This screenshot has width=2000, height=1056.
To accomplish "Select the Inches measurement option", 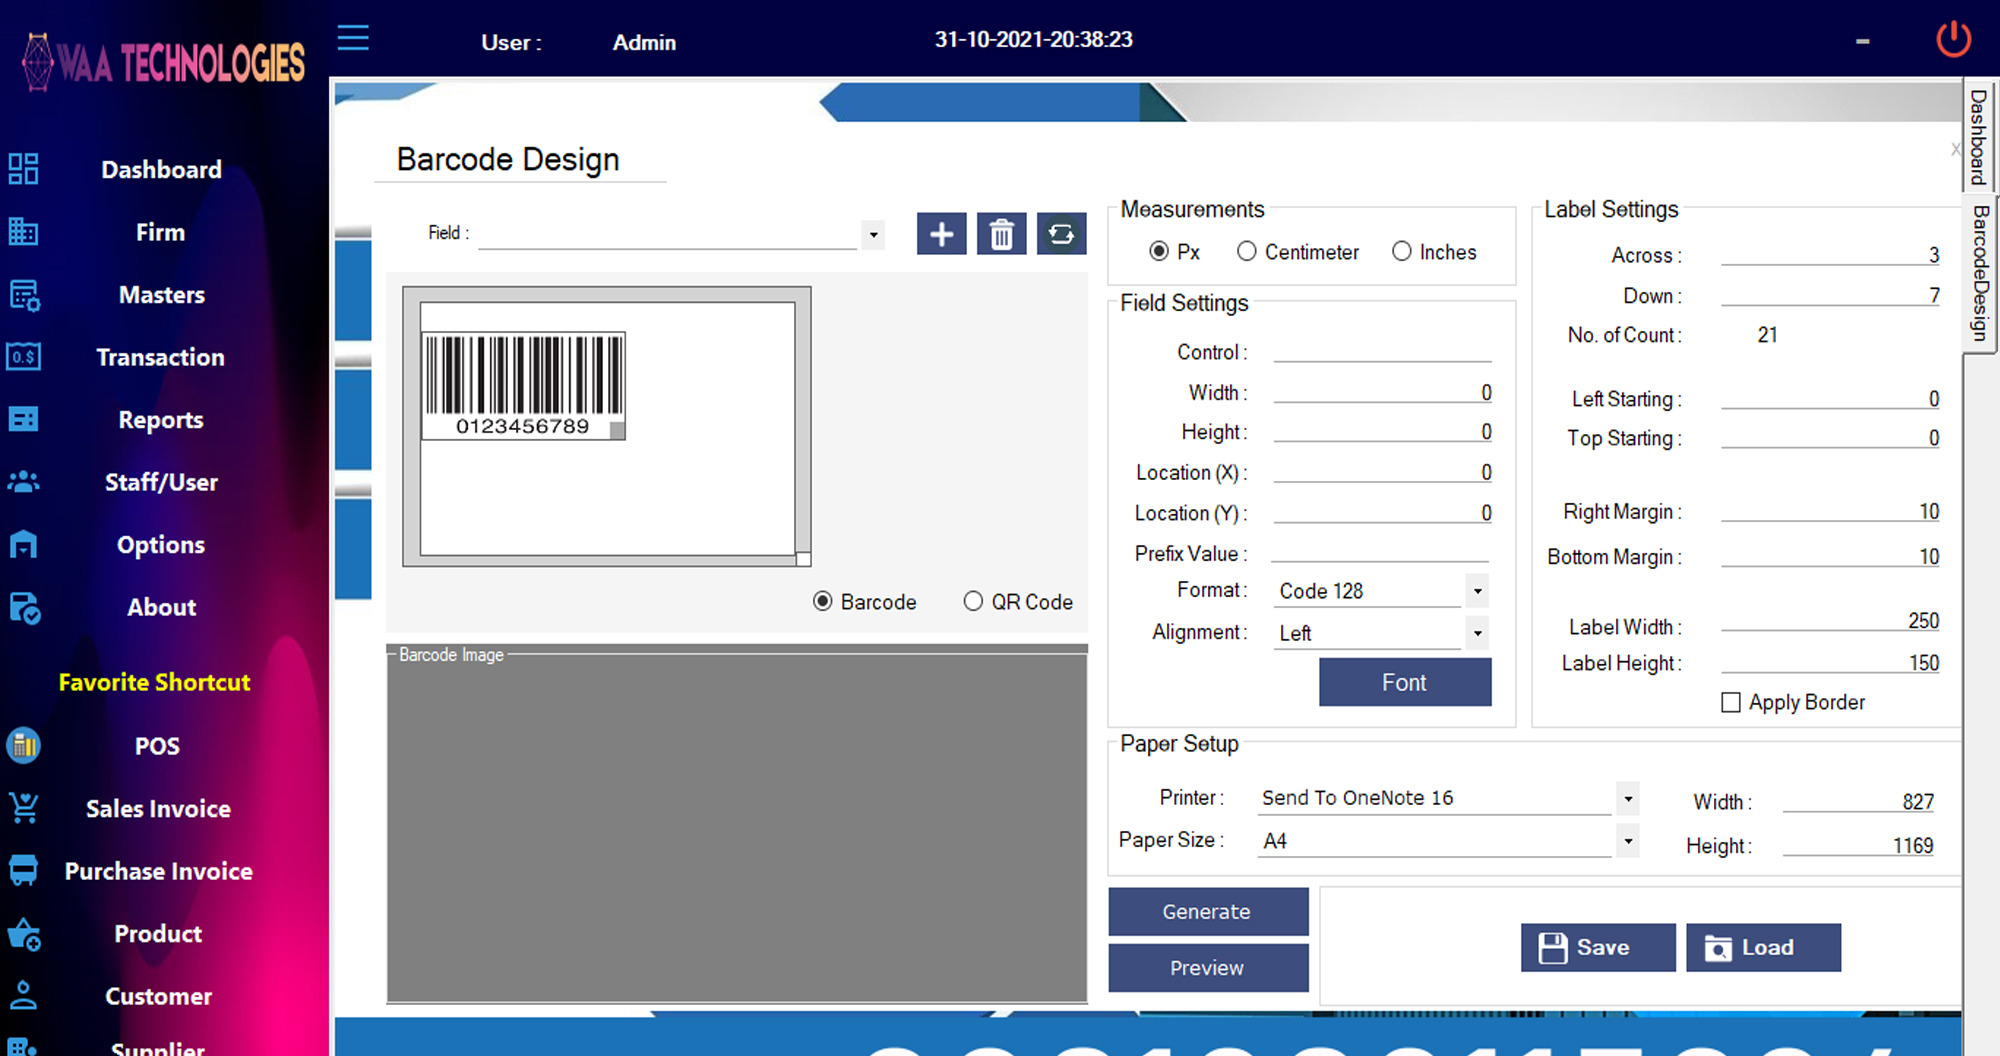I will (x=1402, y=251).
